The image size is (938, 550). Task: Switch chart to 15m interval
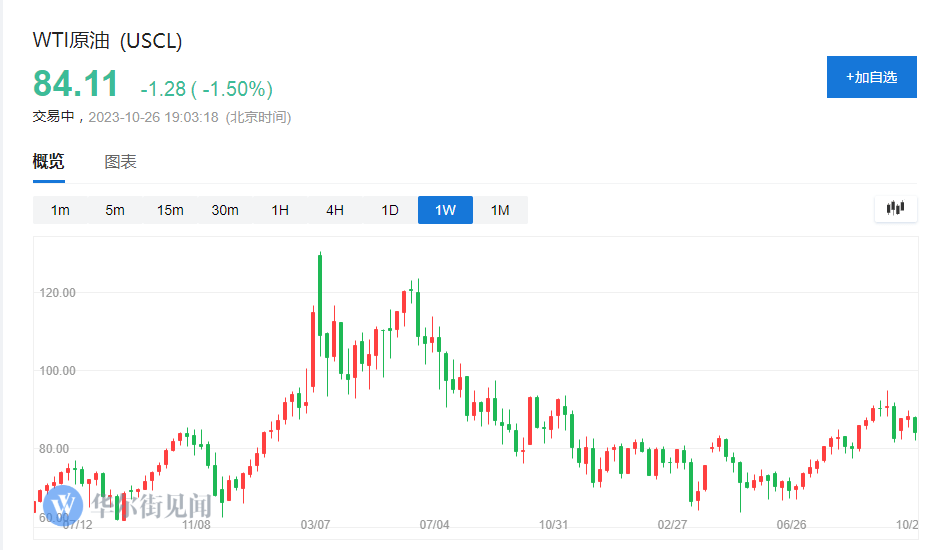(x=170, y=210)
